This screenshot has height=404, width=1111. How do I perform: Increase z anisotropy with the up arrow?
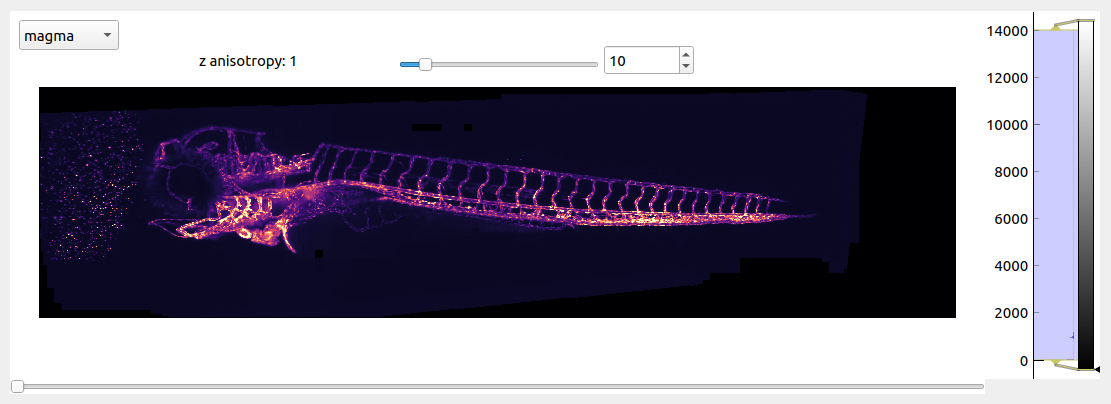685,55
